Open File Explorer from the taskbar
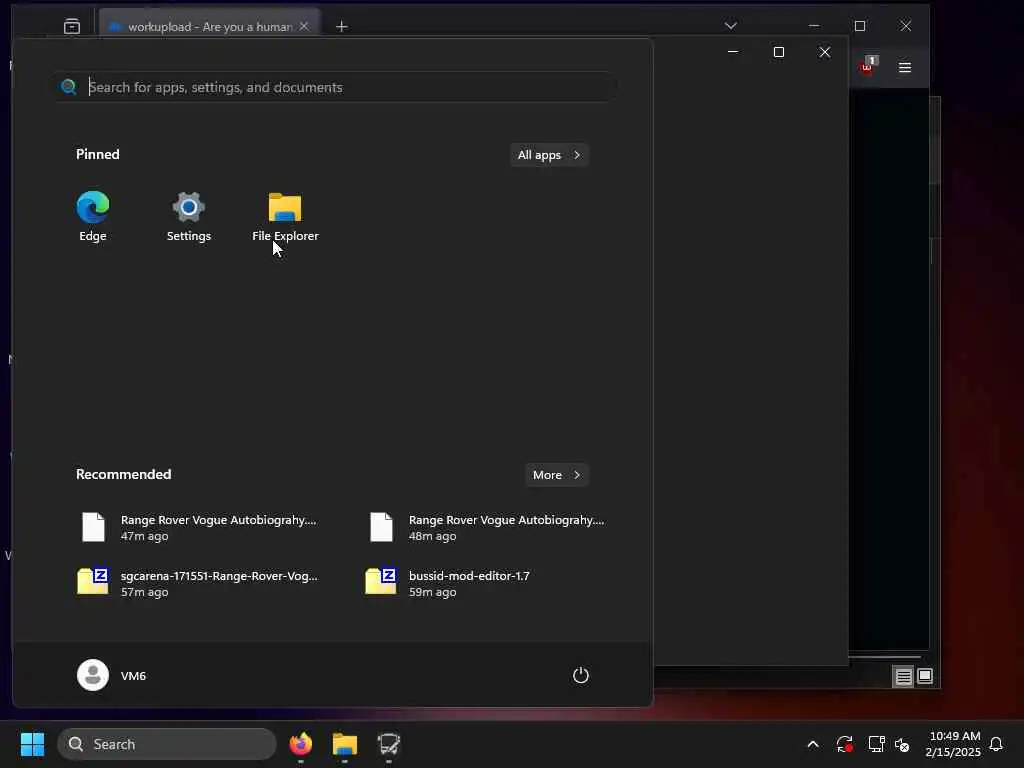Image resolution: width=1024 pixels, height=768 pixels. coord(345,744)
